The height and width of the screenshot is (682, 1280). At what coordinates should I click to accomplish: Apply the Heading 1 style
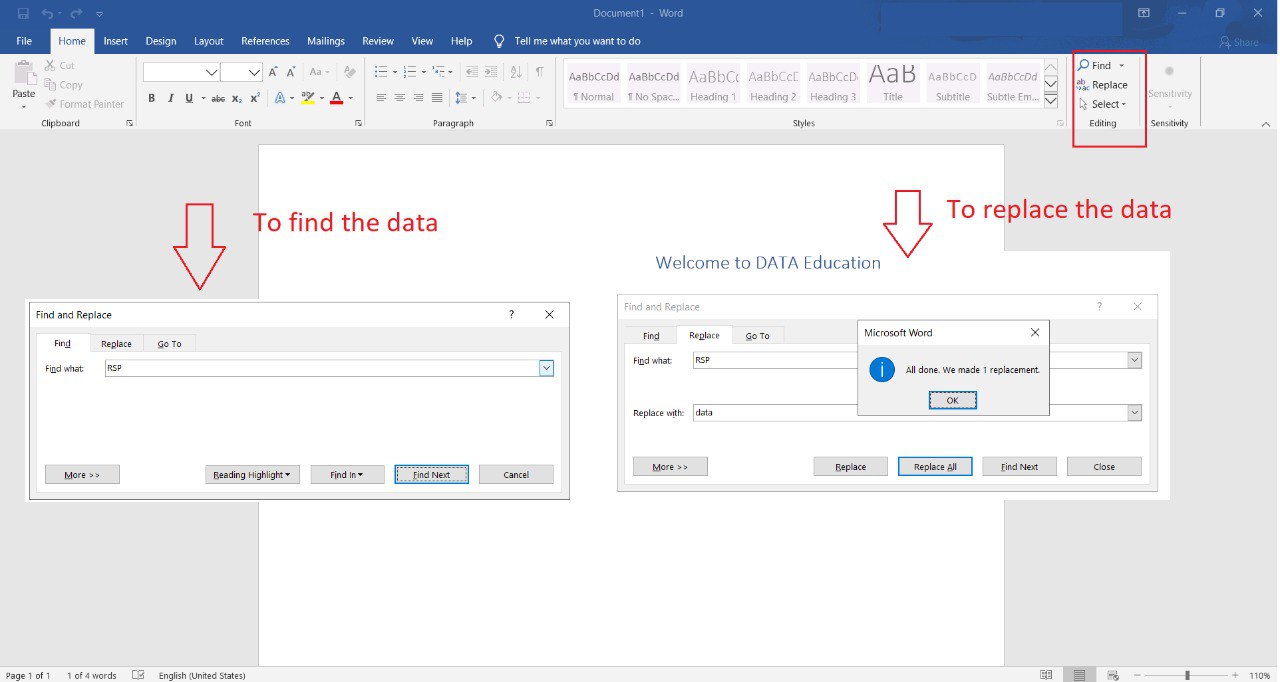(x=713, y=84)
